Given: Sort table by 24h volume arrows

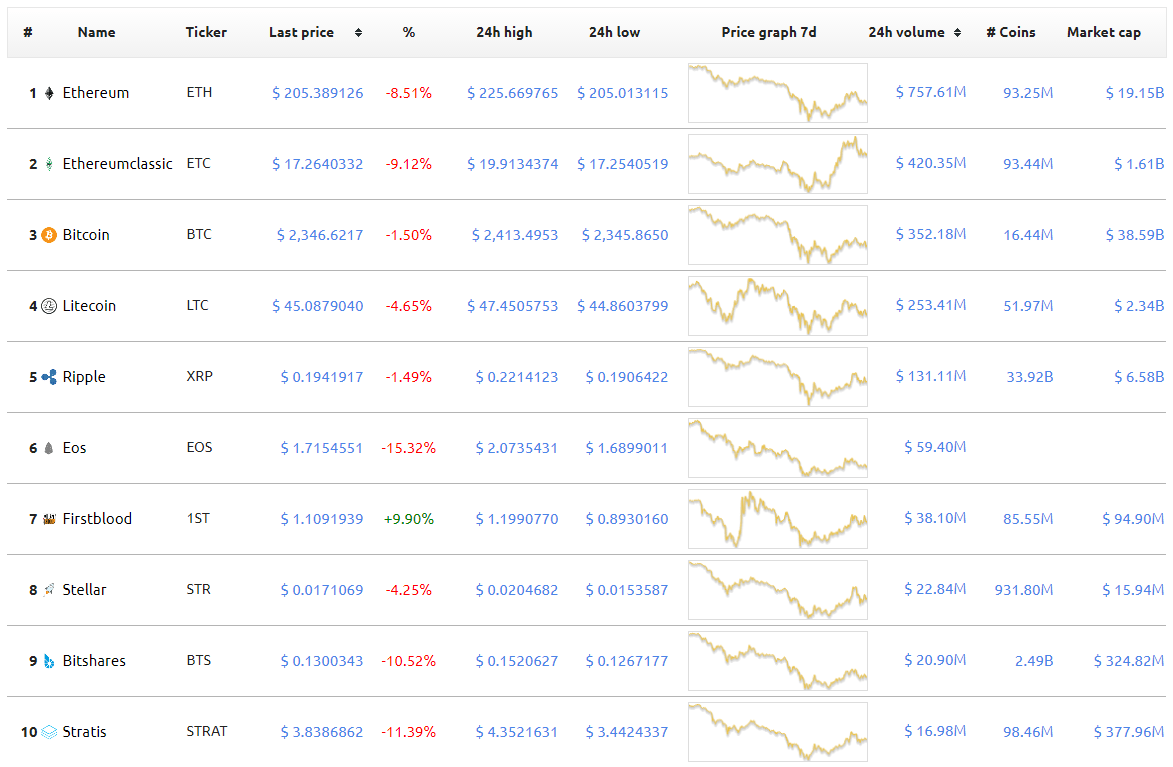Looking at the screenshot, I should pos(958,32).
